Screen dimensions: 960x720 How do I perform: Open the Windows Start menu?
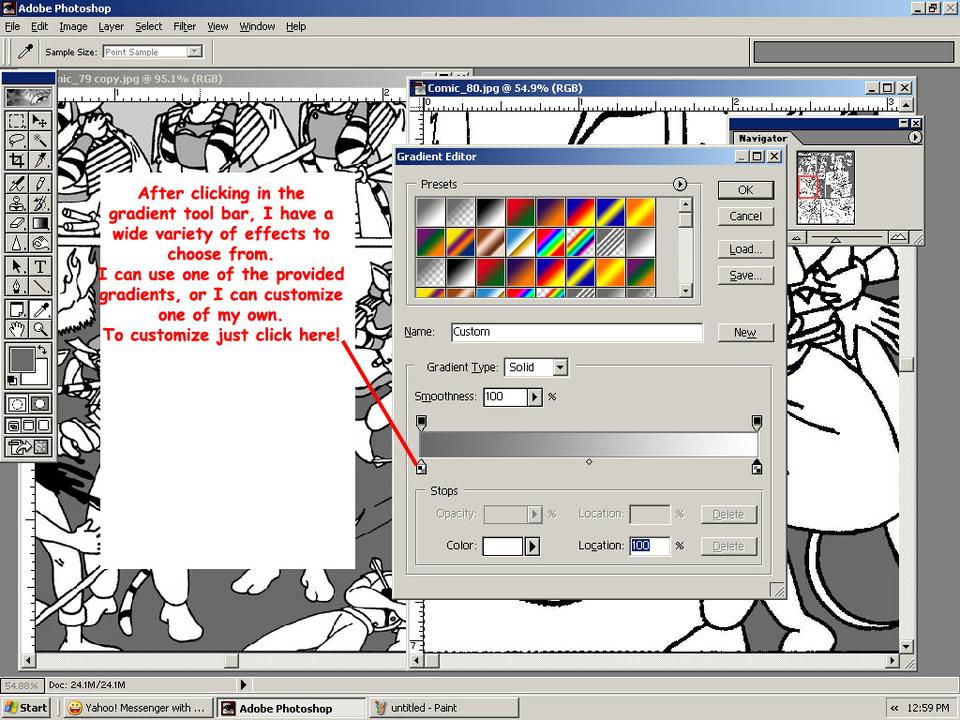point(26,708)
